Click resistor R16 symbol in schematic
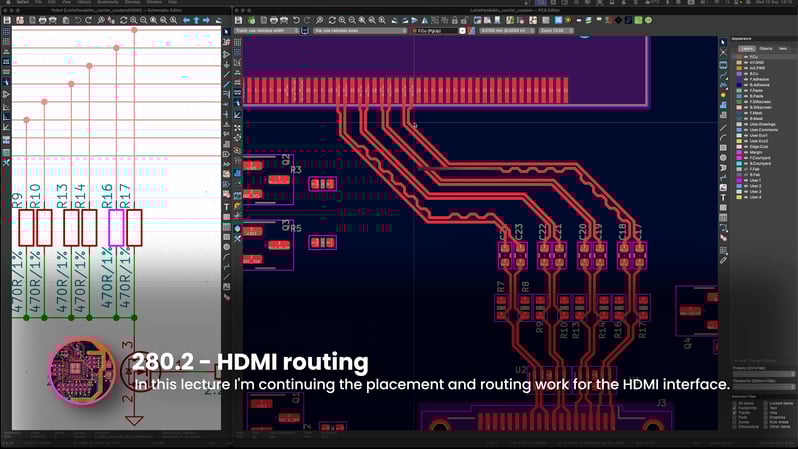The image size is (798, 449). [x=116, y=227]
